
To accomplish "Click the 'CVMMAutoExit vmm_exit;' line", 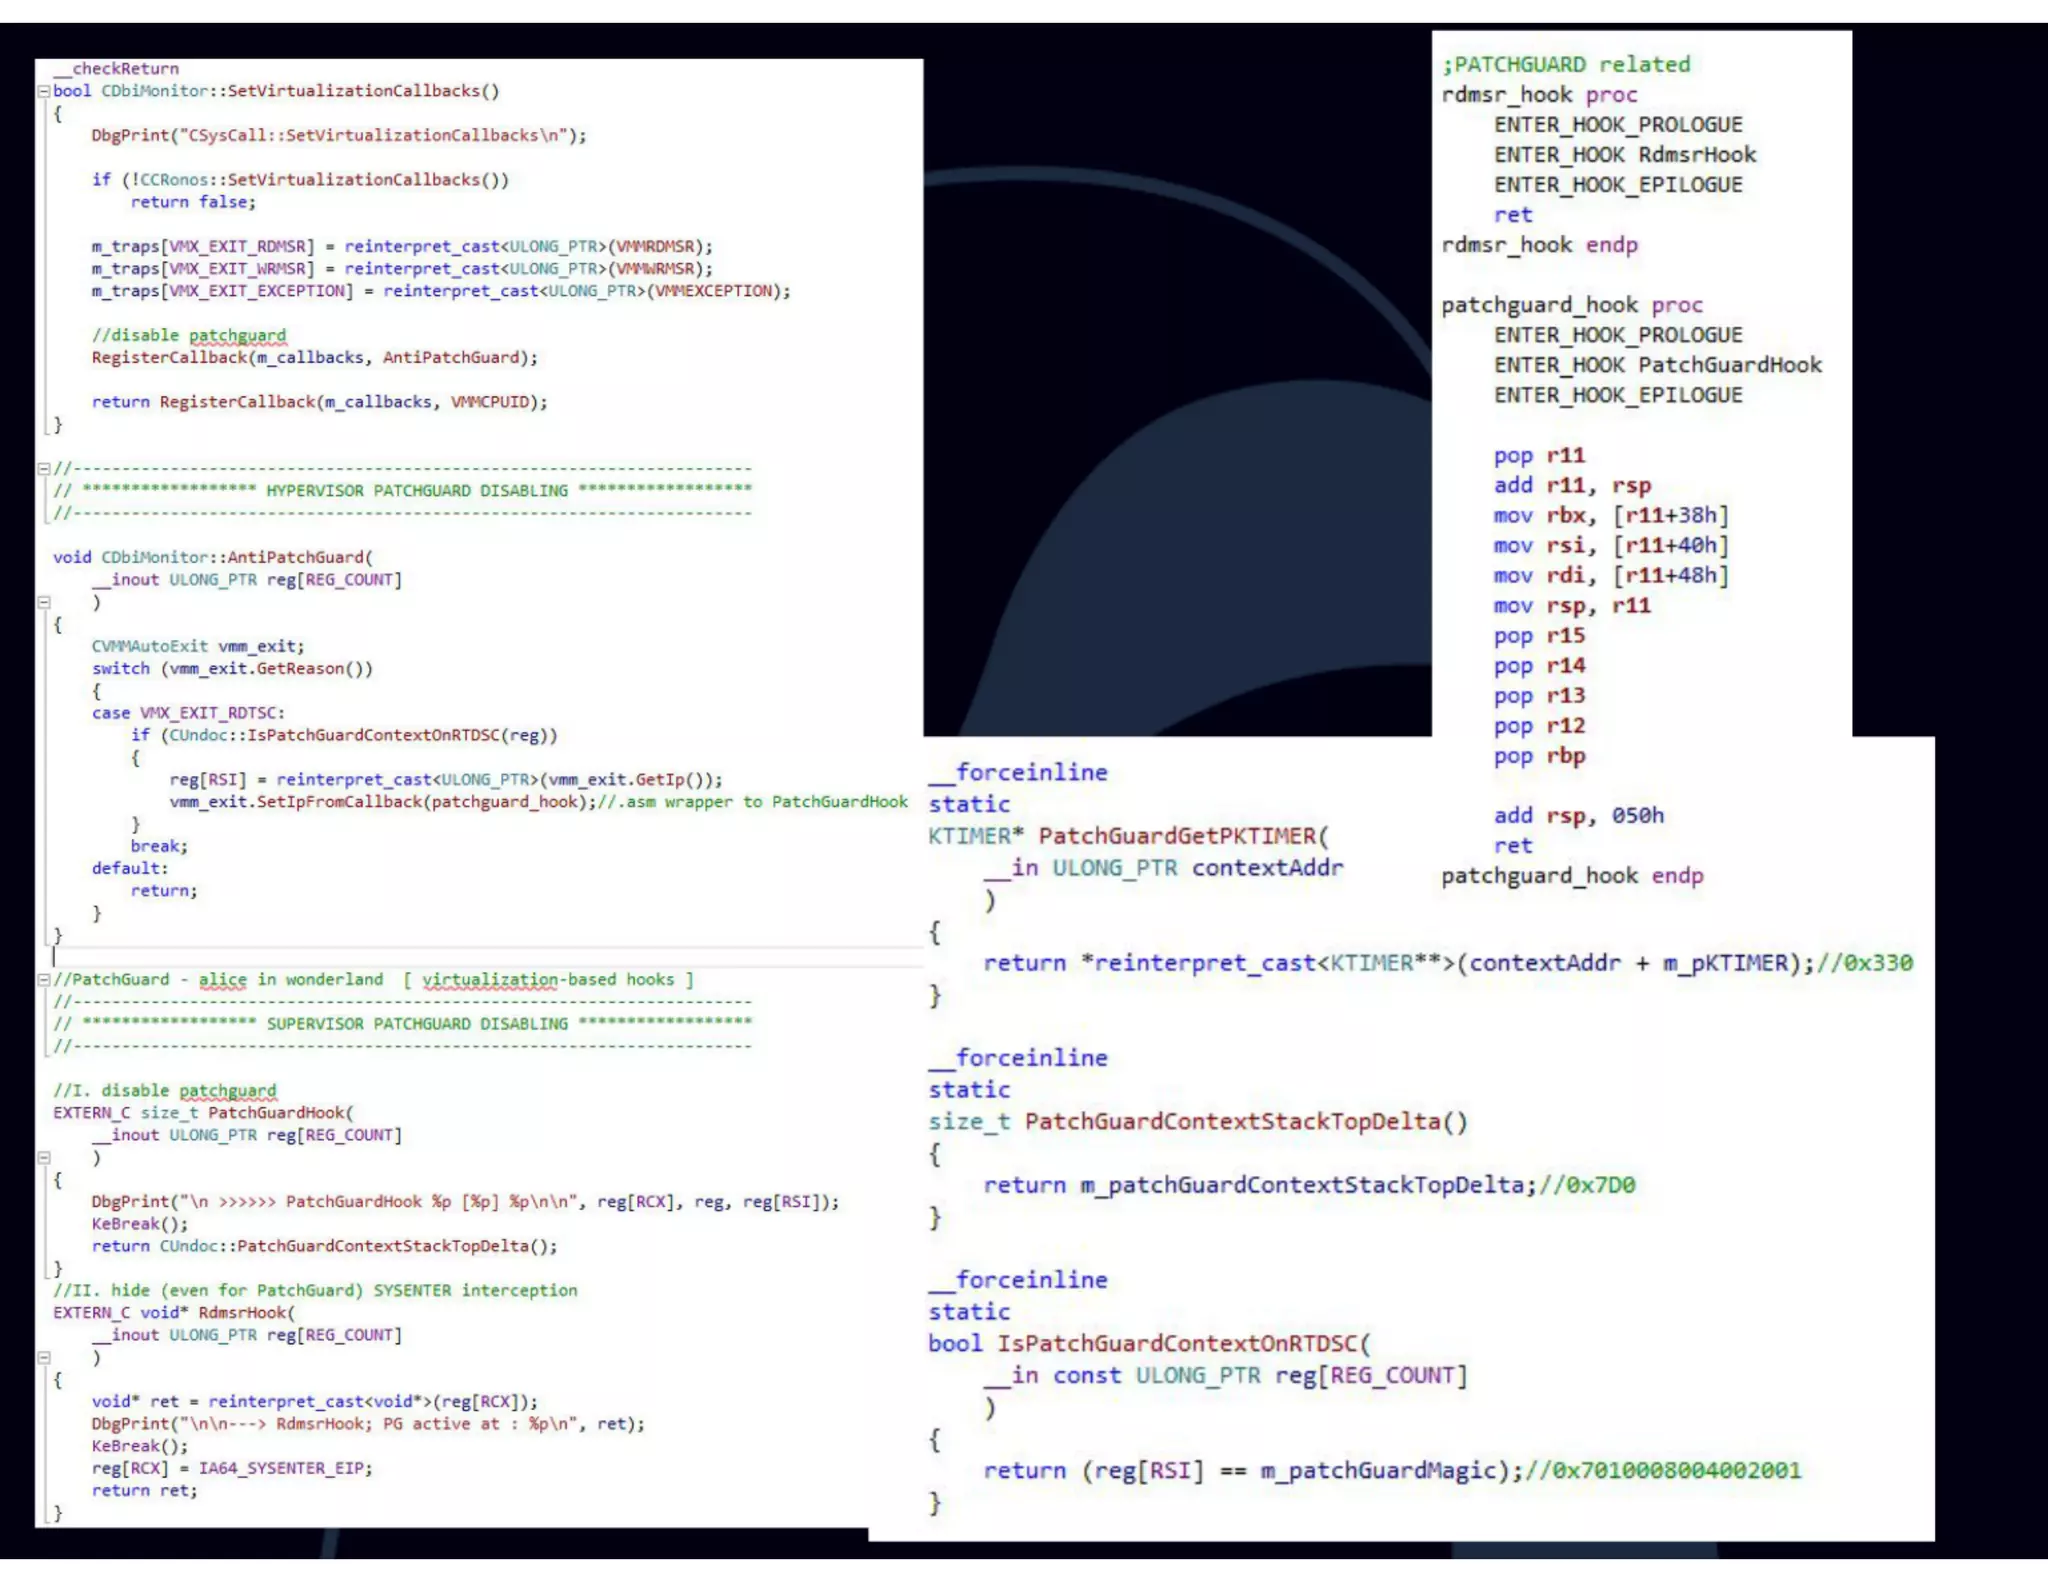I will click(198, 646).
